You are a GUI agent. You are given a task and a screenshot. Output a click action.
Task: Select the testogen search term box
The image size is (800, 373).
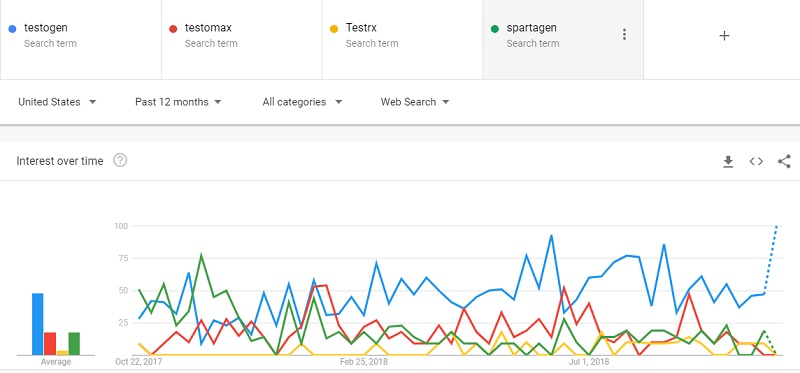(81, 39)
